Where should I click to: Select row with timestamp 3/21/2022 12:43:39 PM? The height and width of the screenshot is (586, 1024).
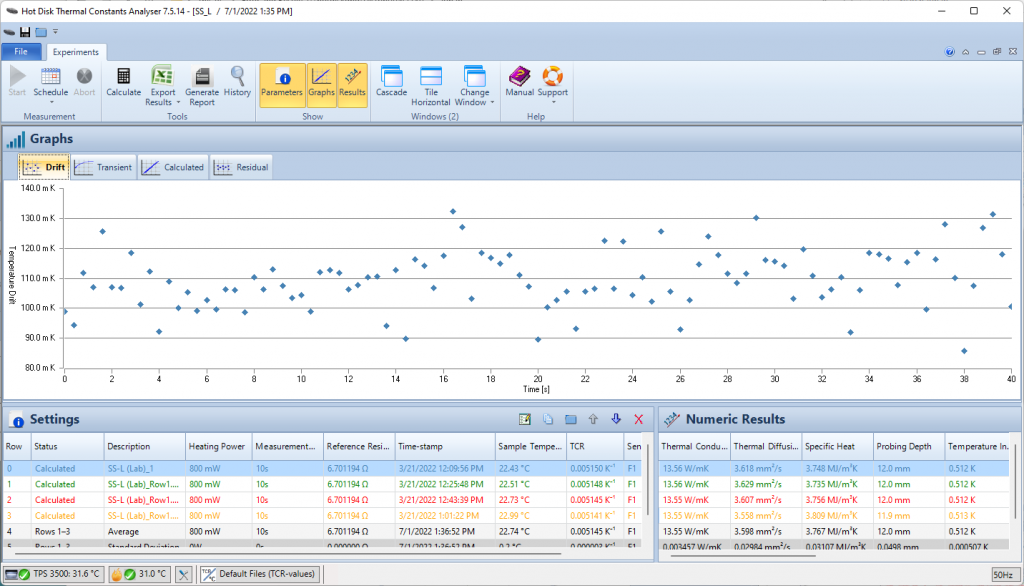(322, 500)
